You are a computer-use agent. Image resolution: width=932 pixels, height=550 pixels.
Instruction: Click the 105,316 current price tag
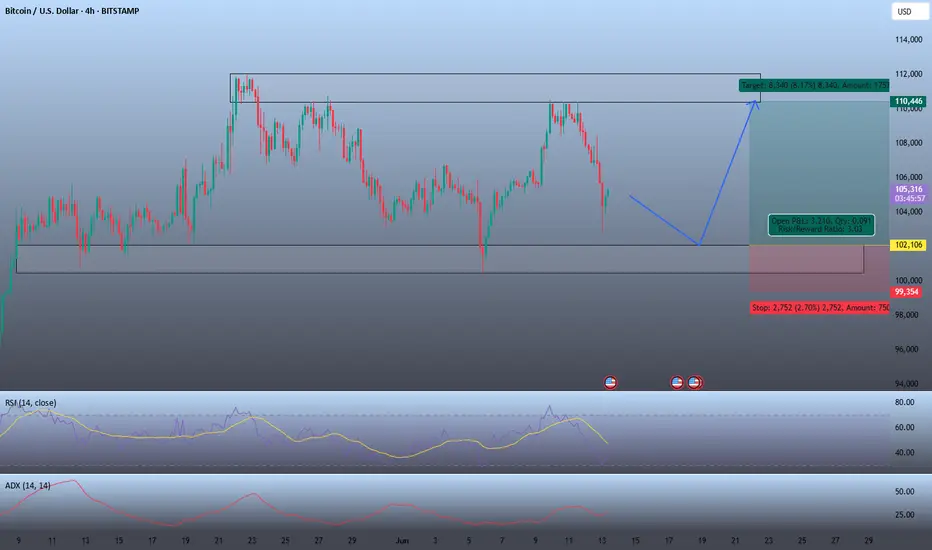pos(909,189)
